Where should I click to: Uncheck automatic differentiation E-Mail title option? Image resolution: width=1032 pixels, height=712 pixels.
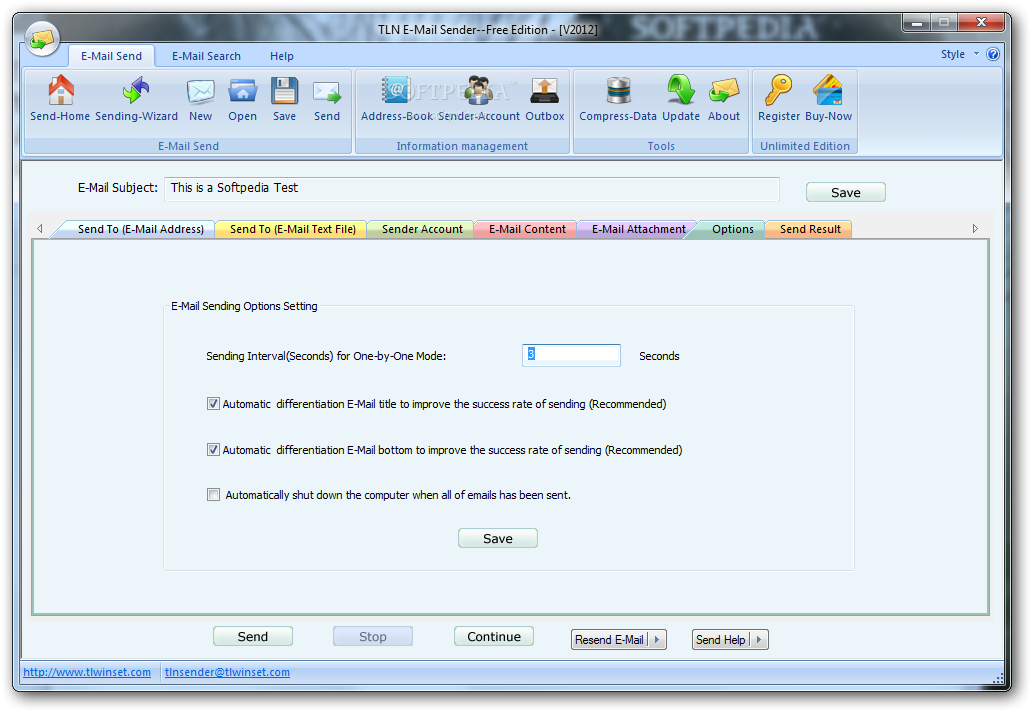click(213, 404)
